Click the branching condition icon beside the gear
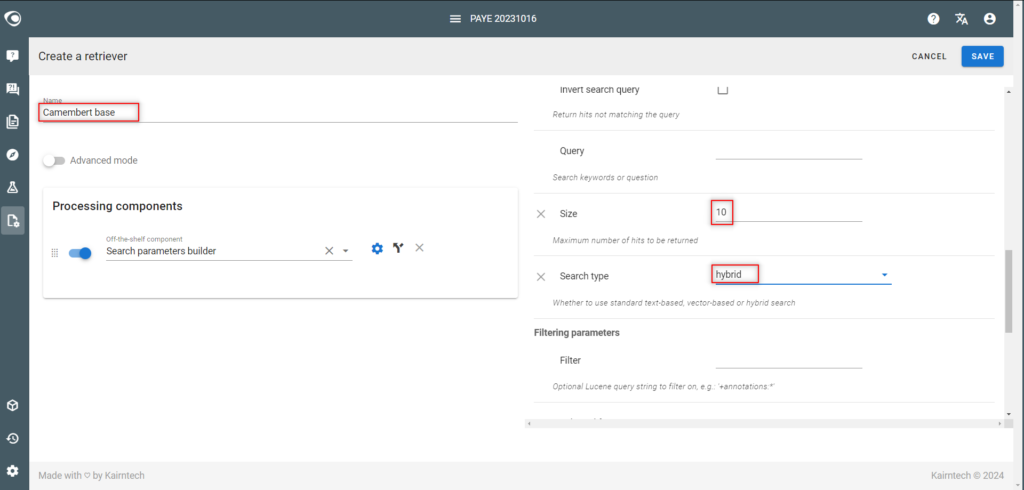This screenshot has width=1024, height=490. click(x=398, y=248)
